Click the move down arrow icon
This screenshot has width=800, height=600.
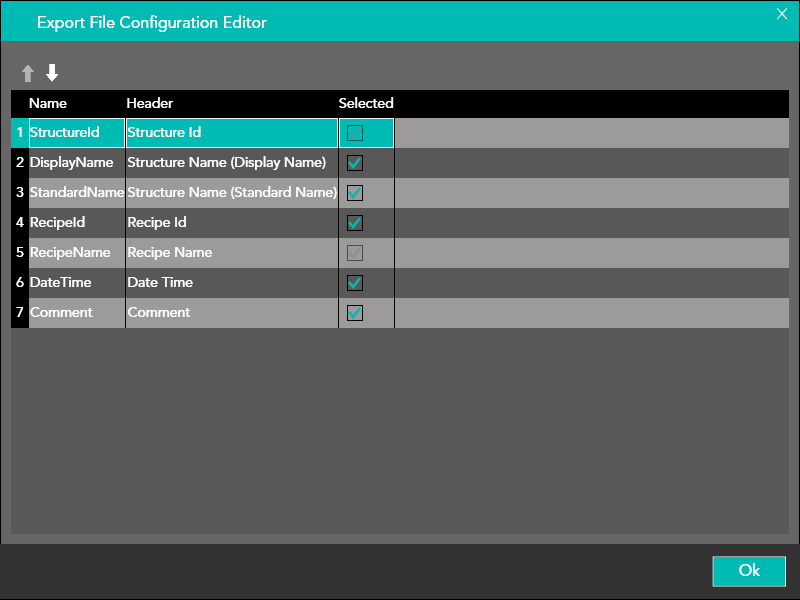(x=52, y=73)
